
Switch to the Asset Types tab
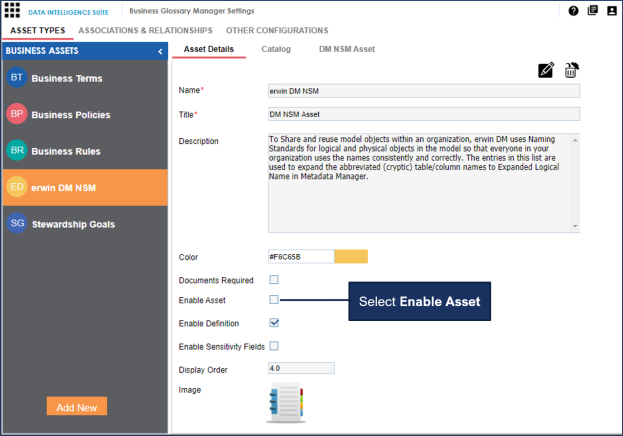(38, 31)
